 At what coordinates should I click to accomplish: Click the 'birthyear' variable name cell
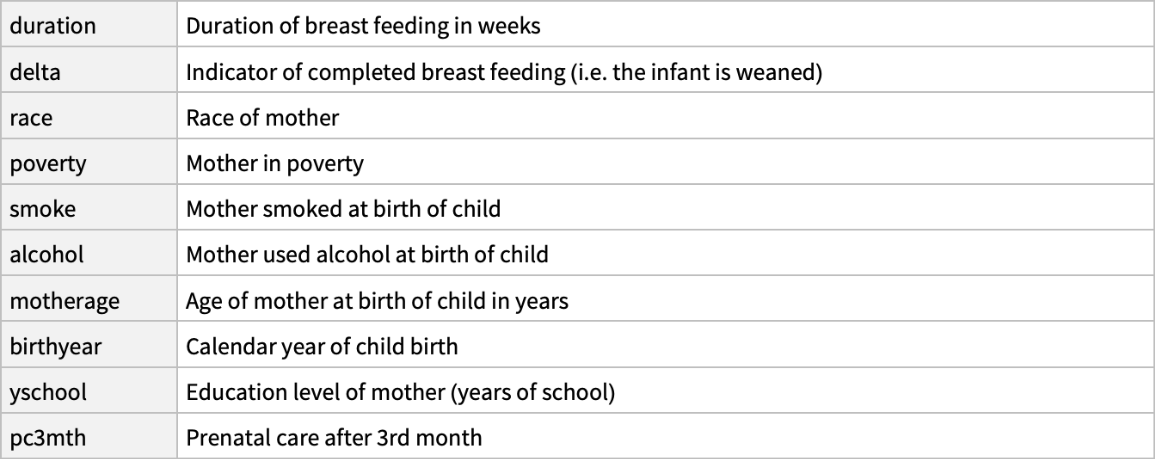[x=59, y=346]
